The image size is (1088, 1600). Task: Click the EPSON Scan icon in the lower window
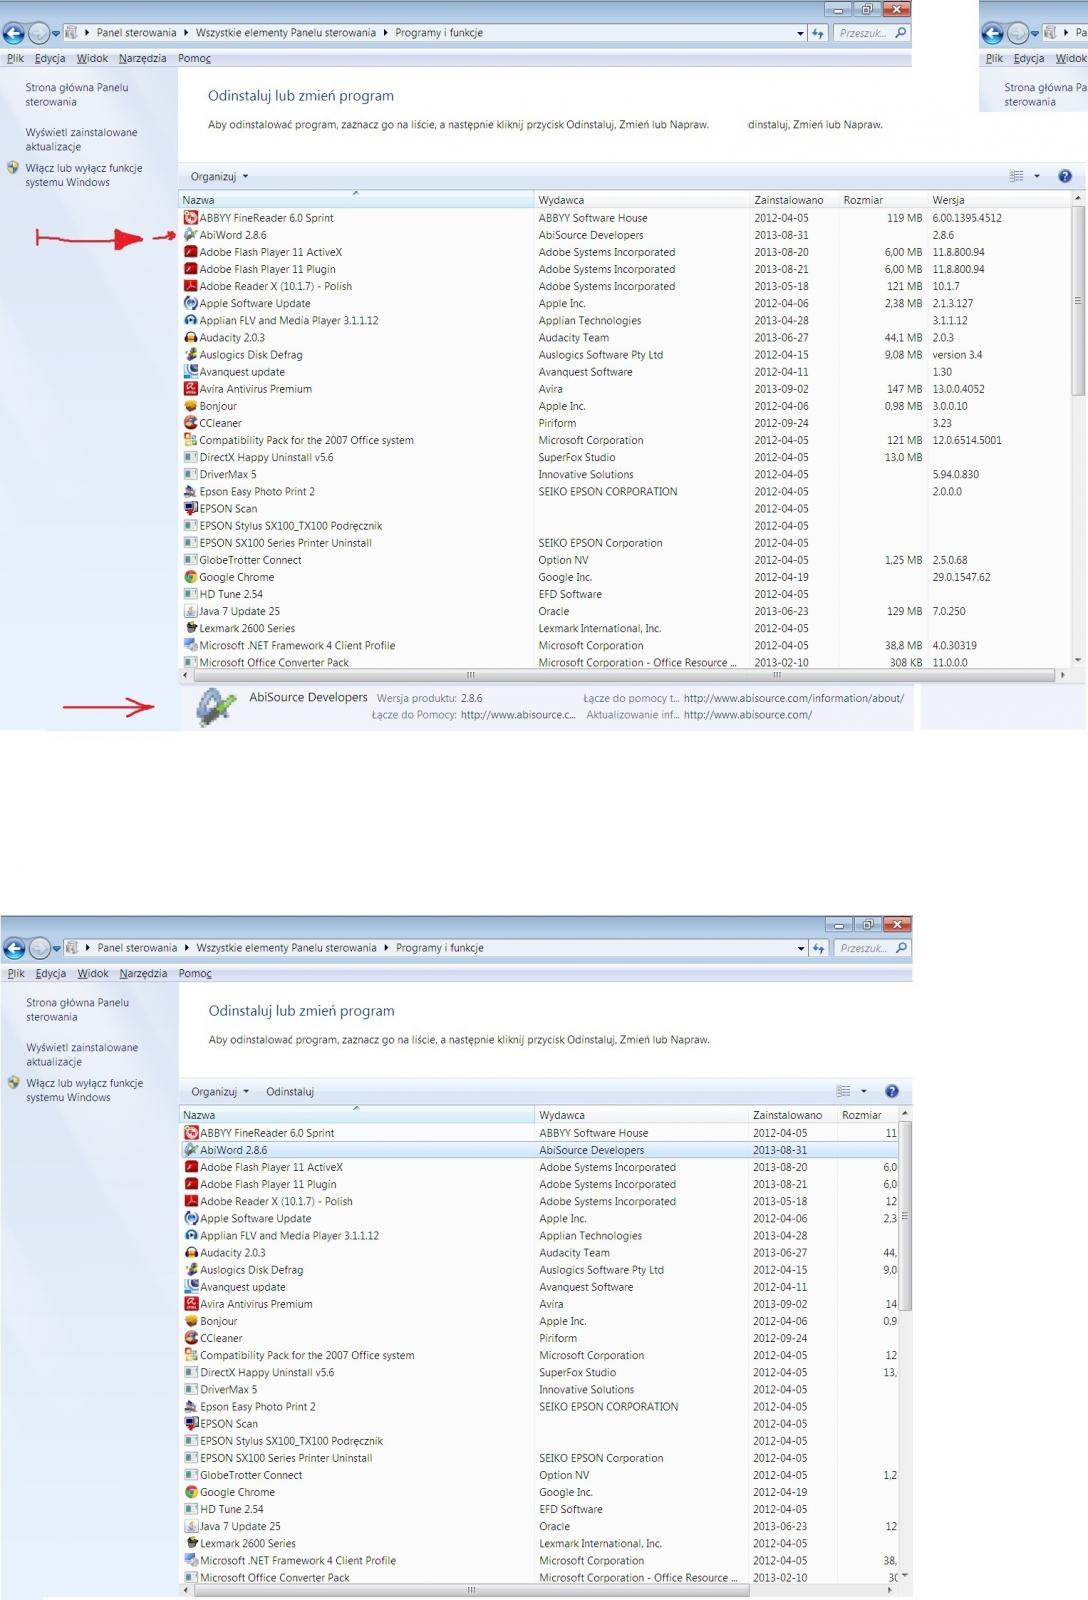pyautogui.click(x=192, y=1423)
